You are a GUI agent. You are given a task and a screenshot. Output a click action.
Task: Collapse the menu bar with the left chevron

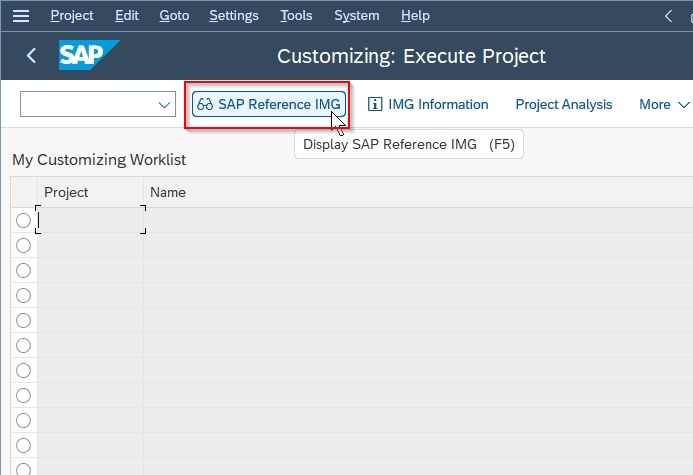(668, 16)
